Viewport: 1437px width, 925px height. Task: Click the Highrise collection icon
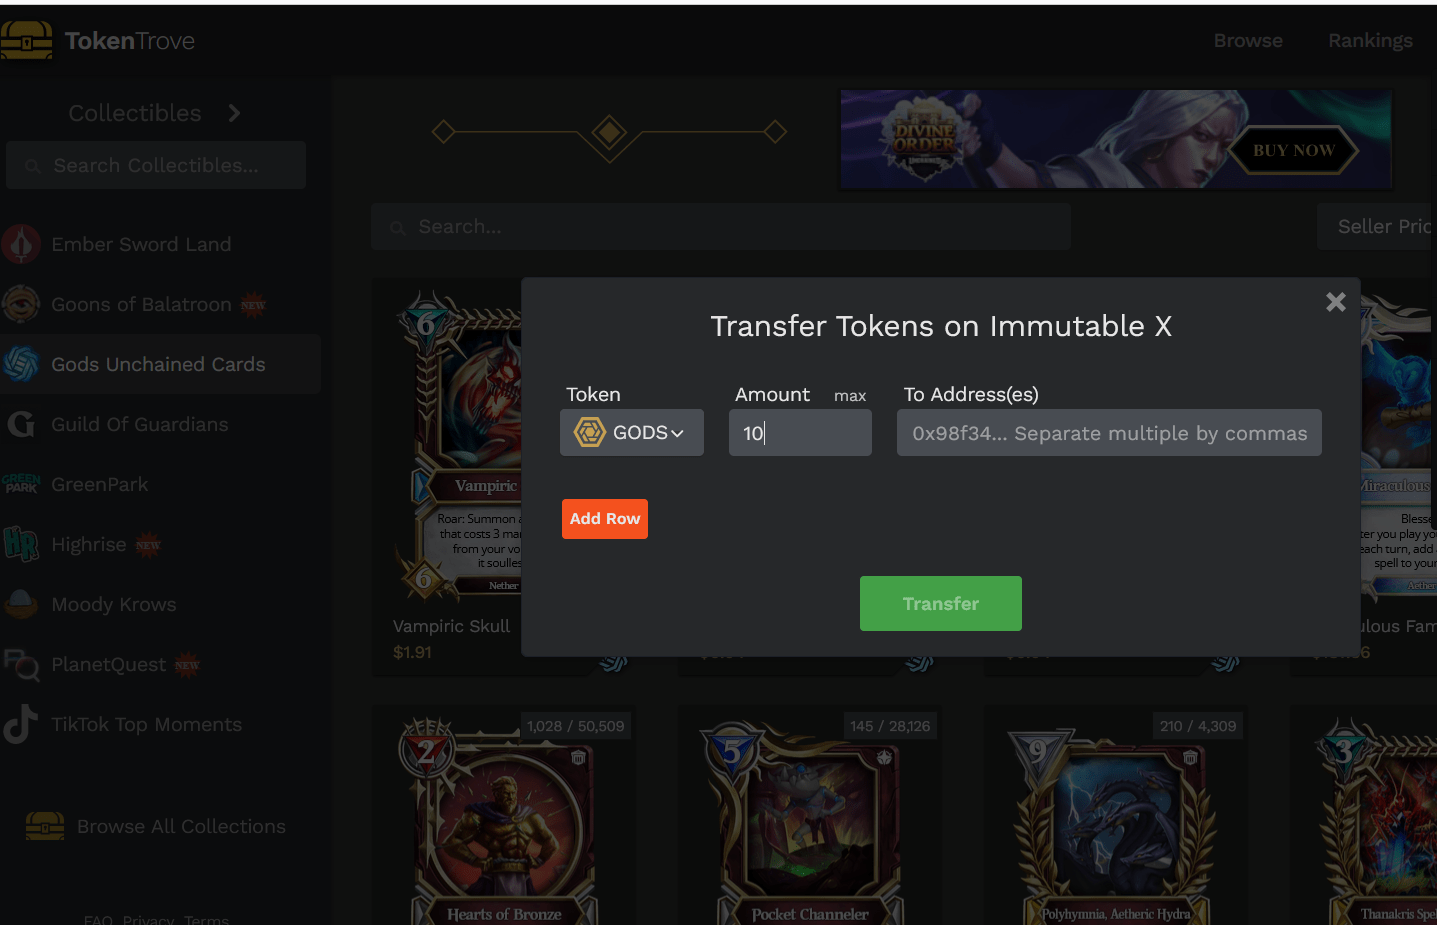(x=21, y=544)
